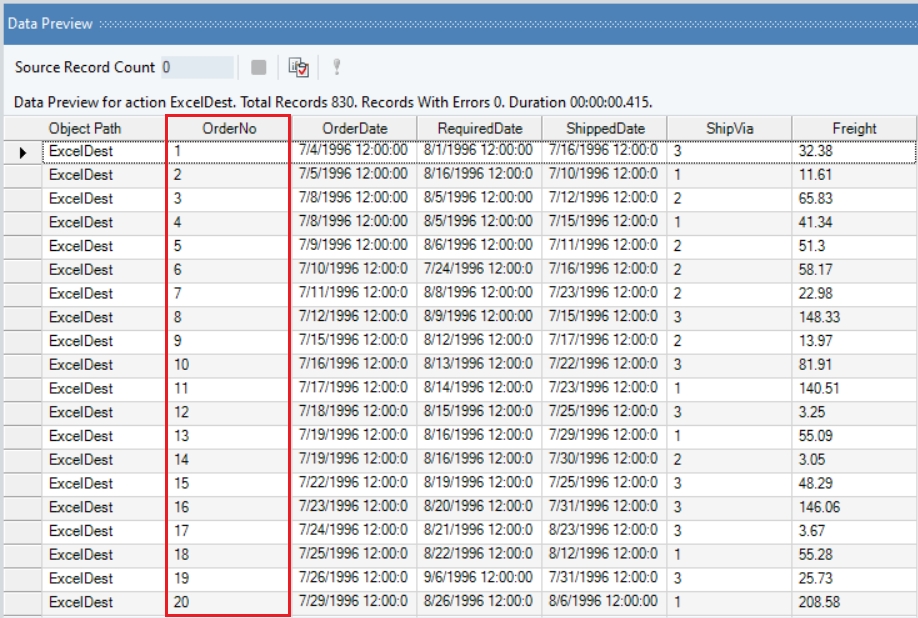The height and width of the screenshot is (618, 918).
Task: Sort by the OrderDate column header
Action: (x=354, y=128)
